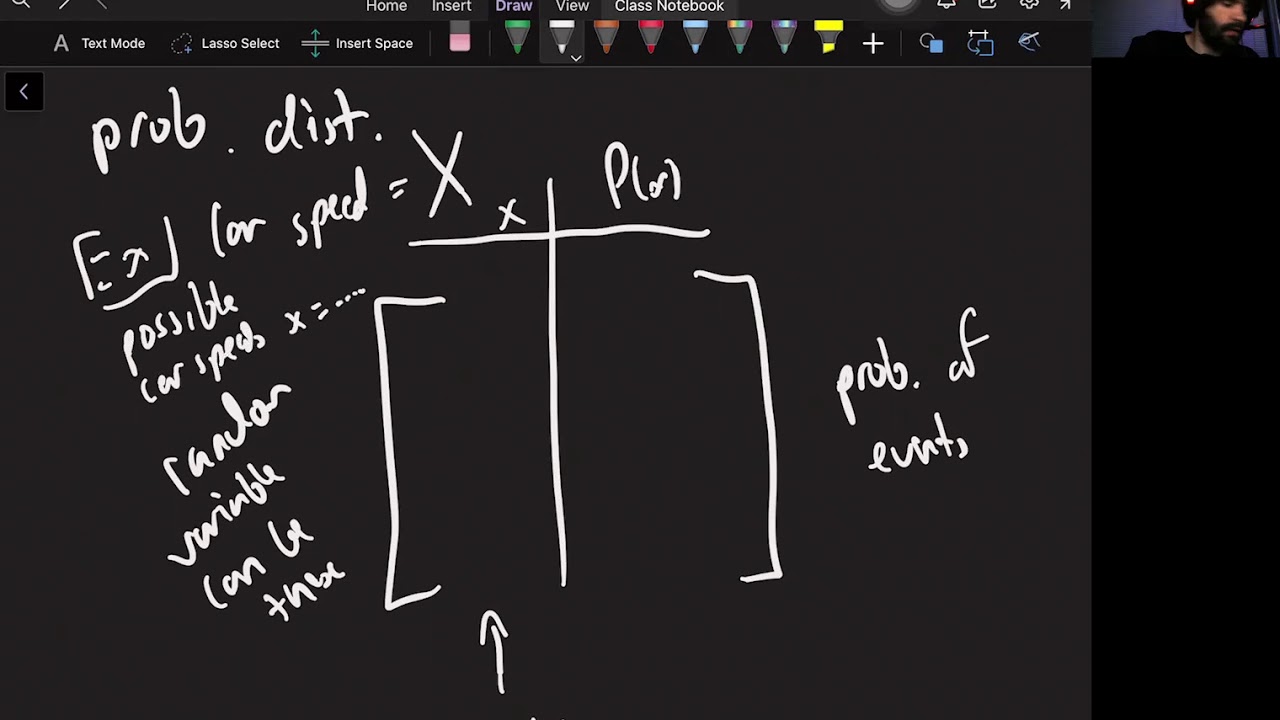This screenshot has height=720, width=1280.
Task: Open the Home ribbon tab
Action: click(386, 6)
